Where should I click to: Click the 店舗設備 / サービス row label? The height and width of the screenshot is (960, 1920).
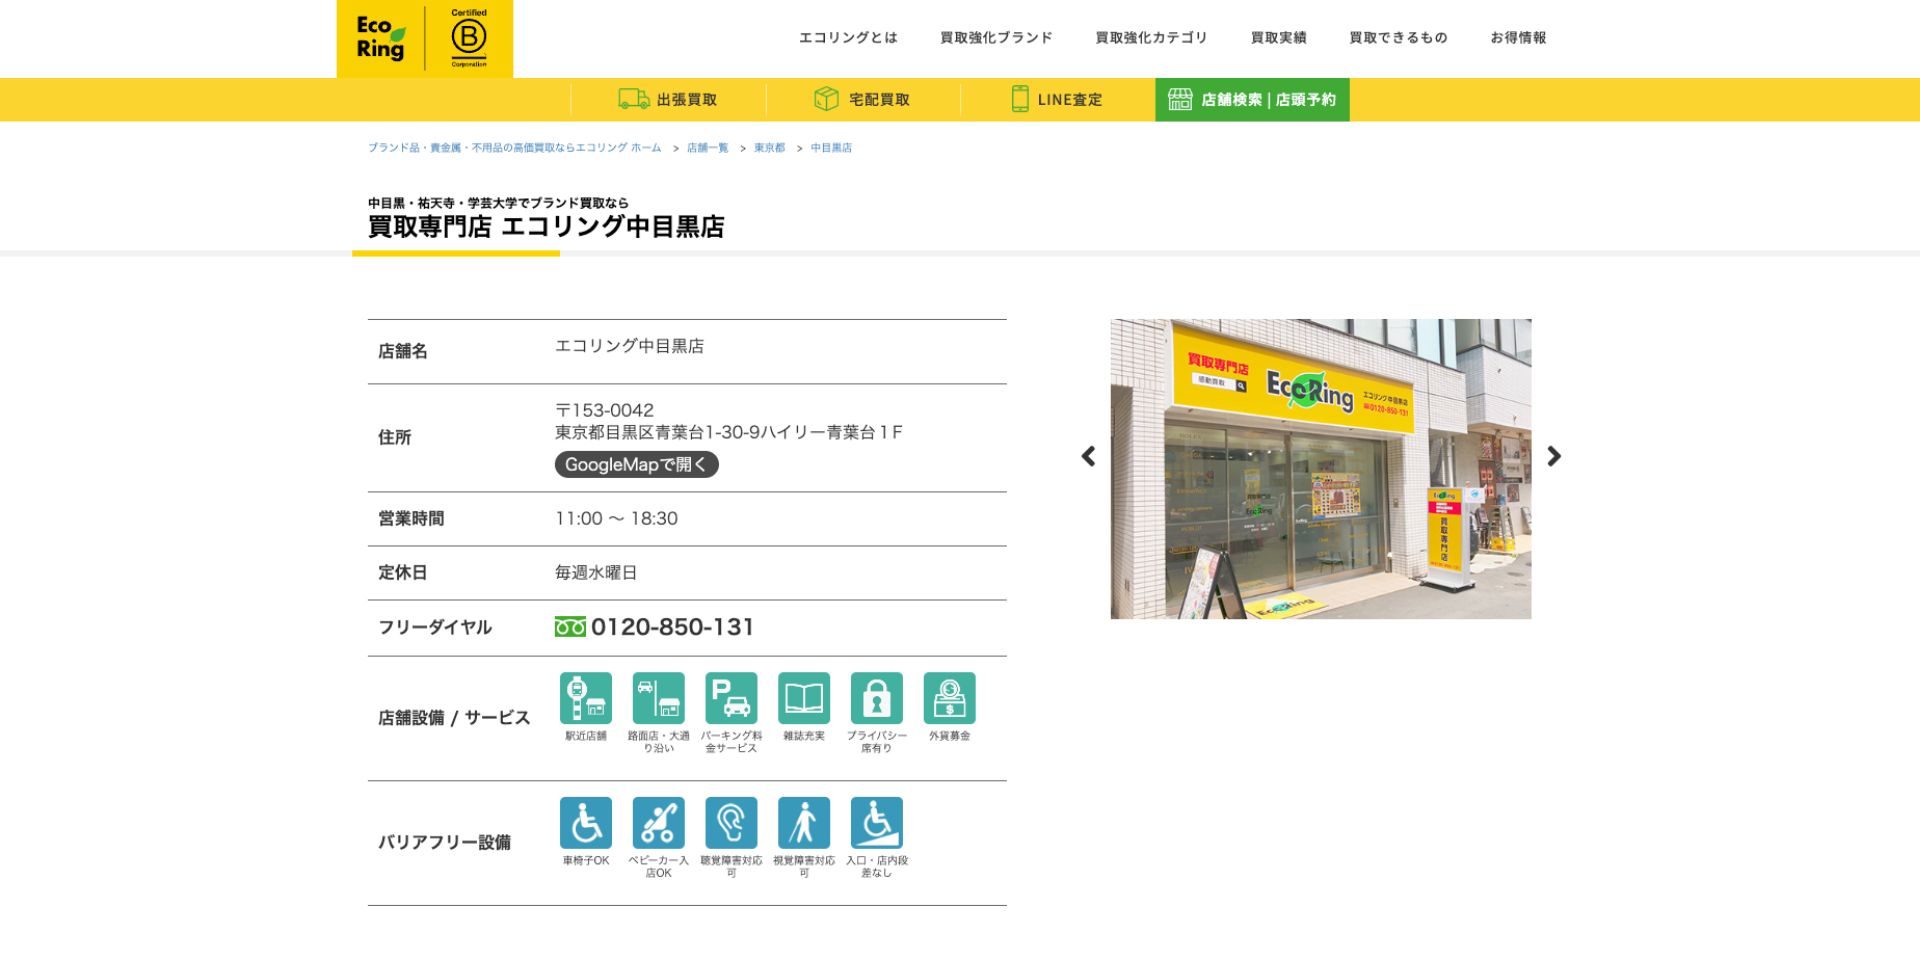click(x=454, y=718)
